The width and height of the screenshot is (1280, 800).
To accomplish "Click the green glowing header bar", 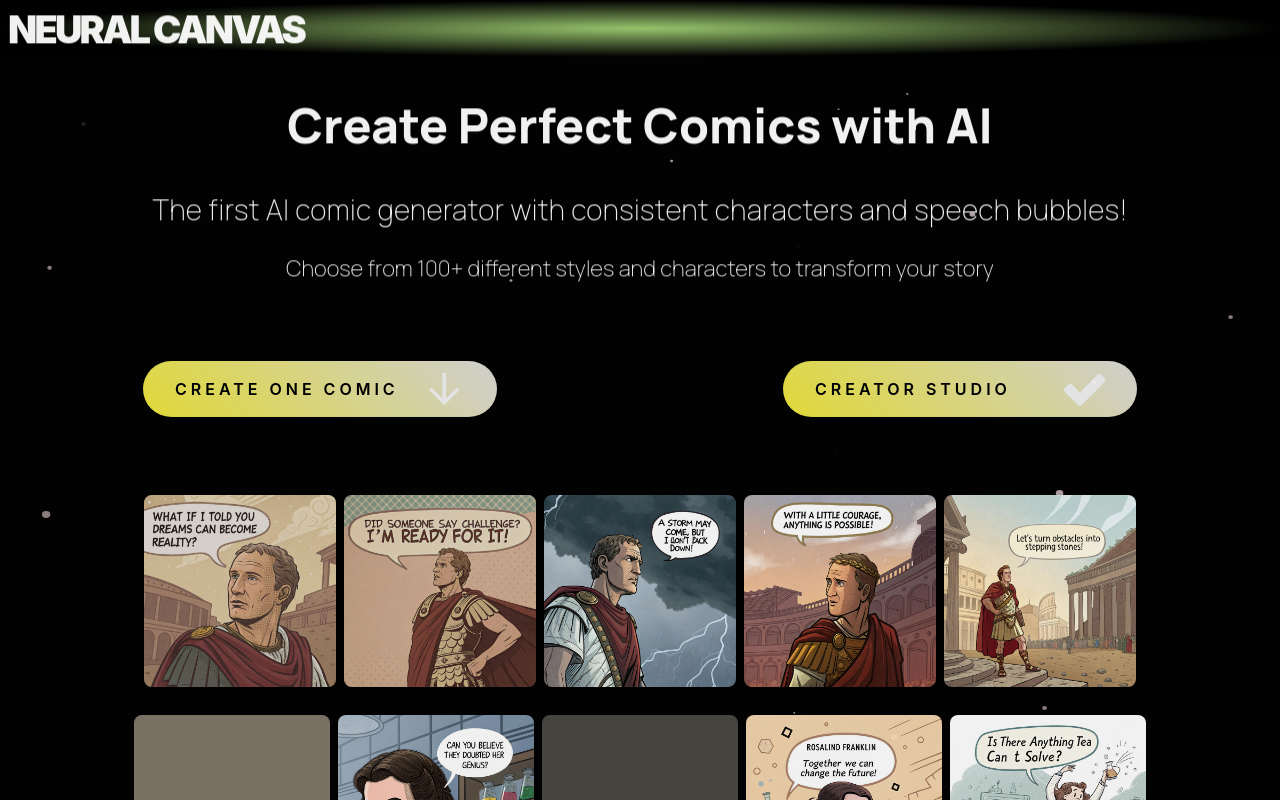I will (x=700, y=26).
